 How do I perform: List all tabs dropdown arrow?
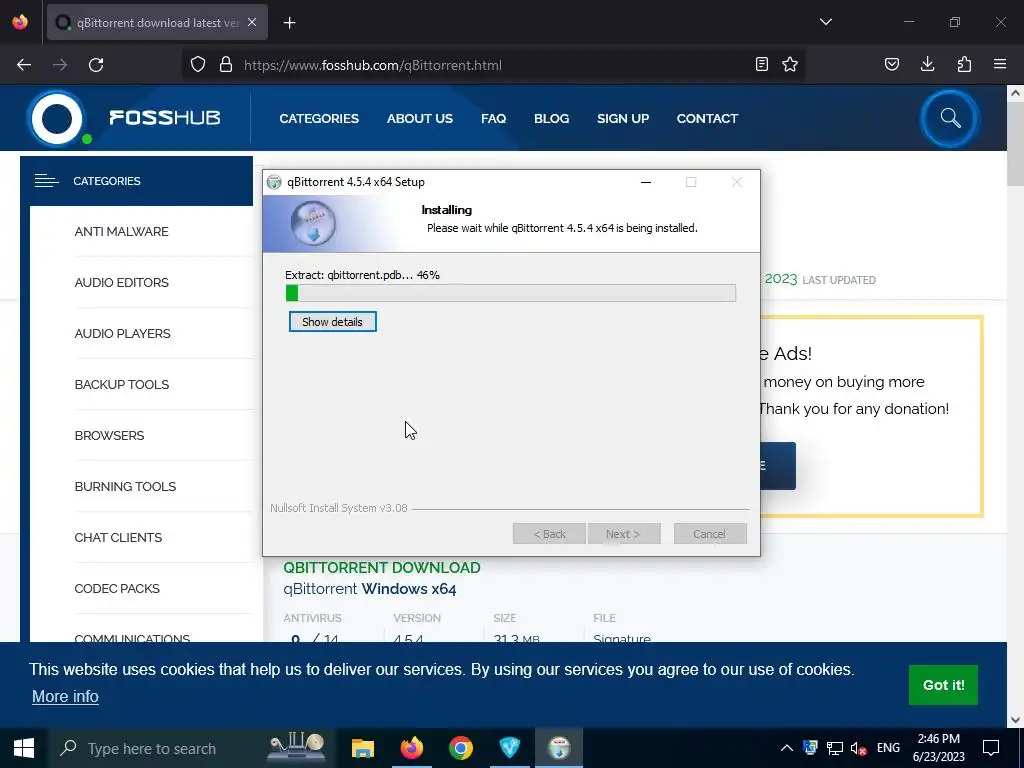point(825,22)
